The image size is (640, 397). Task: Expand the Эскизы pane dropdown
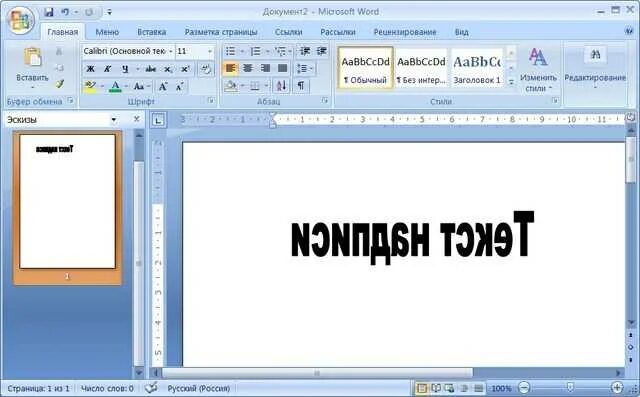click(114, 120)
